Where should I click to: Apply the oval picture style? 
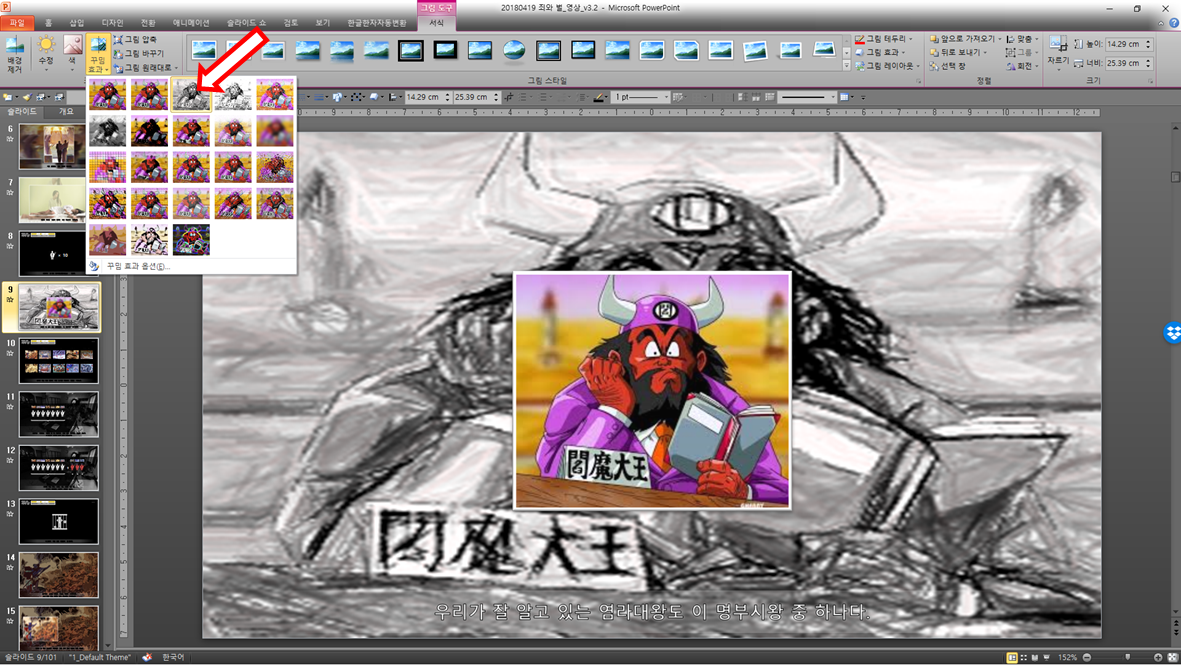tap(514, 50)
